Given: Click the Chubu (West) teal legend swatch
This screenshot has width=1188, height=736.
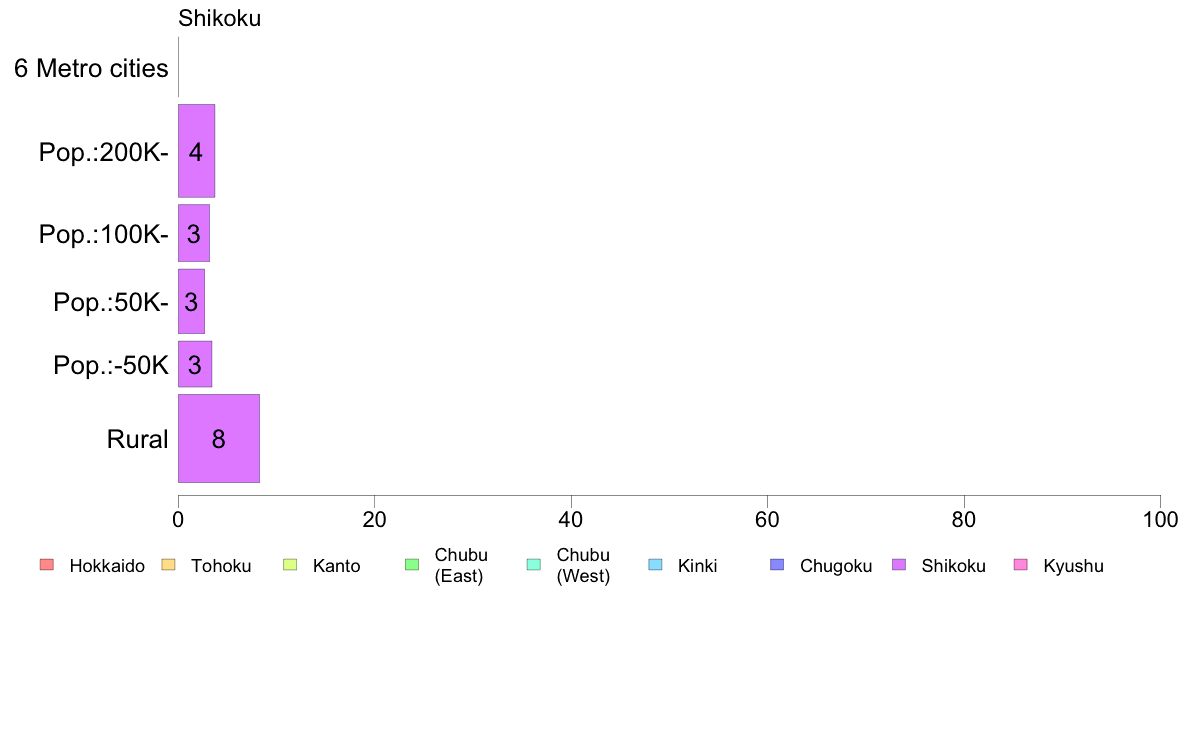Looking at the screenshot, I should click(x=533, y=565).
